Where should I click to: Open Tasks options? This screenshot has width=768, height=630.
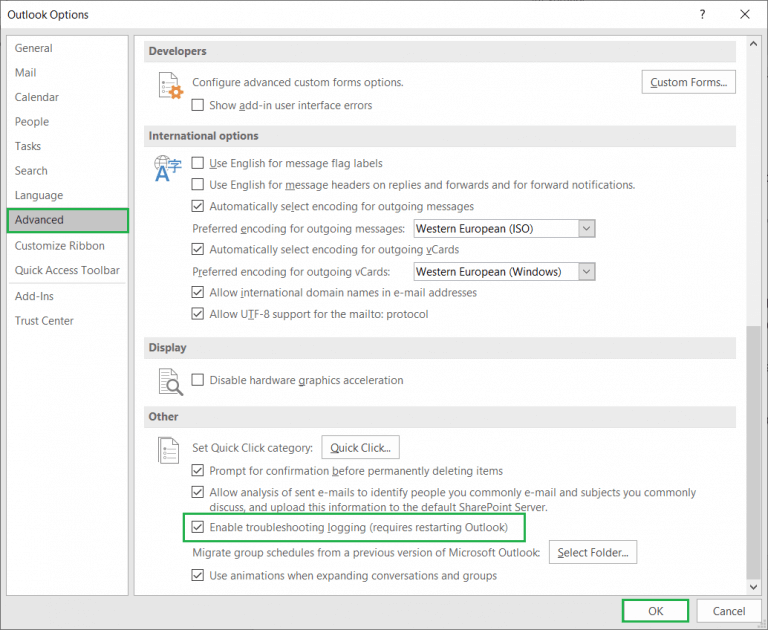coord(68,146)
